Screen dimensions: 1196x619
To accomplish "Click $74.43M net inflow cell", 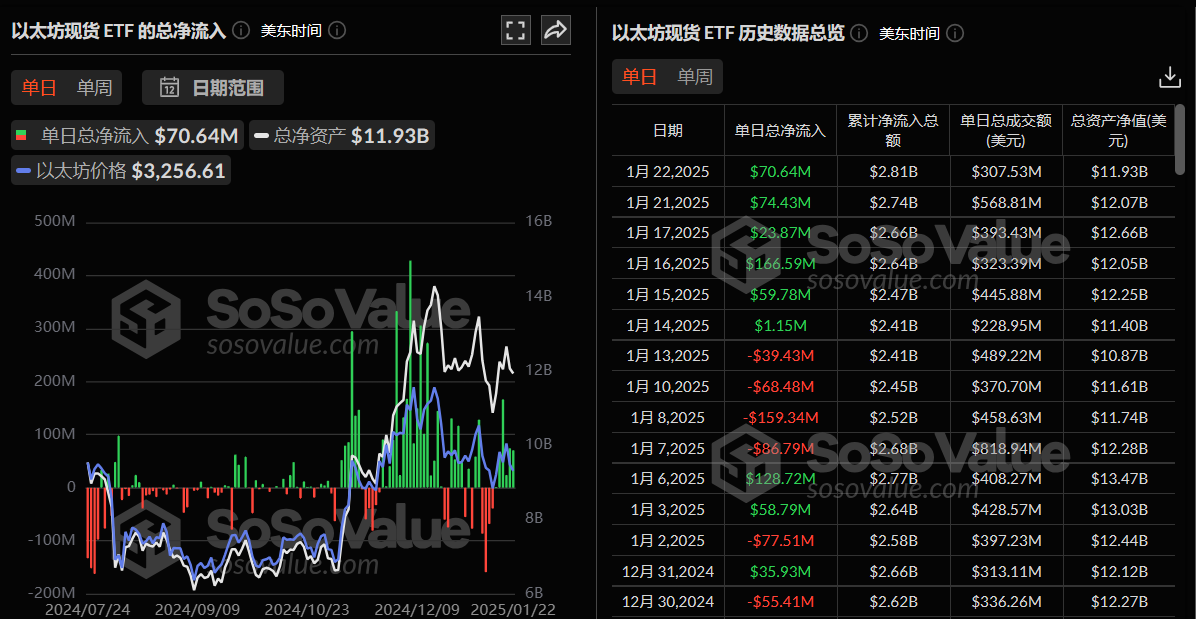I will pyautogui.click(x=780, y=203).
